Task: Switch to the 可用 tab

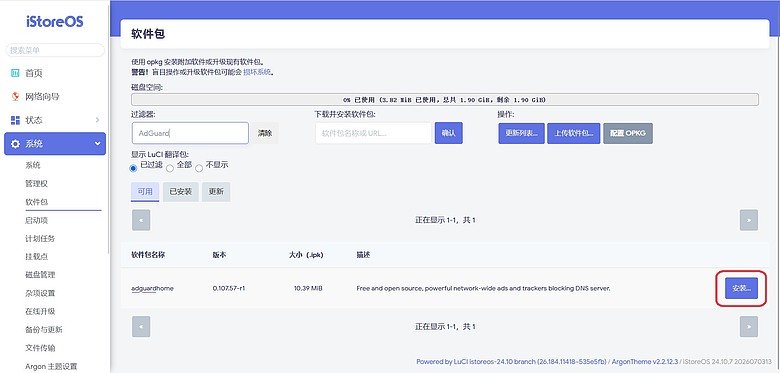Action: click(x=145, y=191)
